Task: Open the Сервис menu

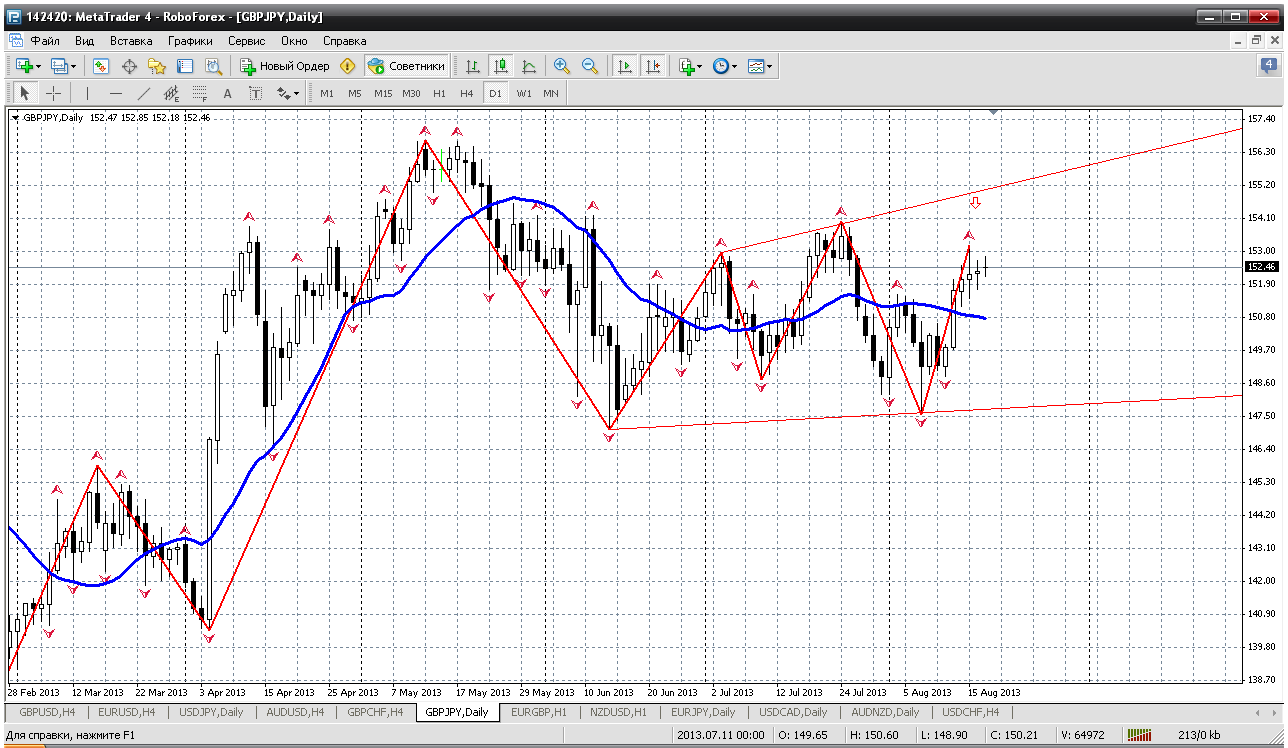Action: (246, 41)
